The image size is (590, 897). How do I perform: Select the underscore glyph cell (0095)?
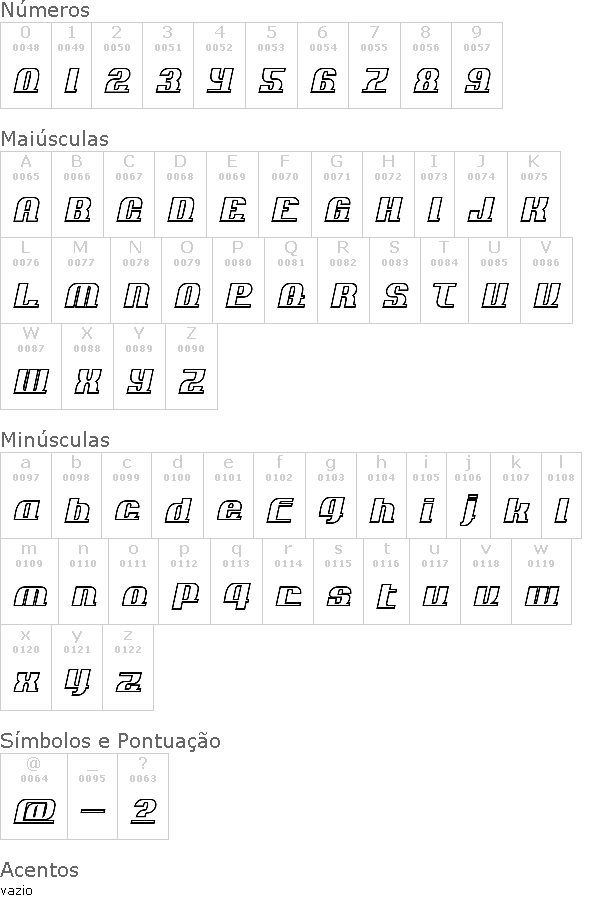tap(93, 797)
